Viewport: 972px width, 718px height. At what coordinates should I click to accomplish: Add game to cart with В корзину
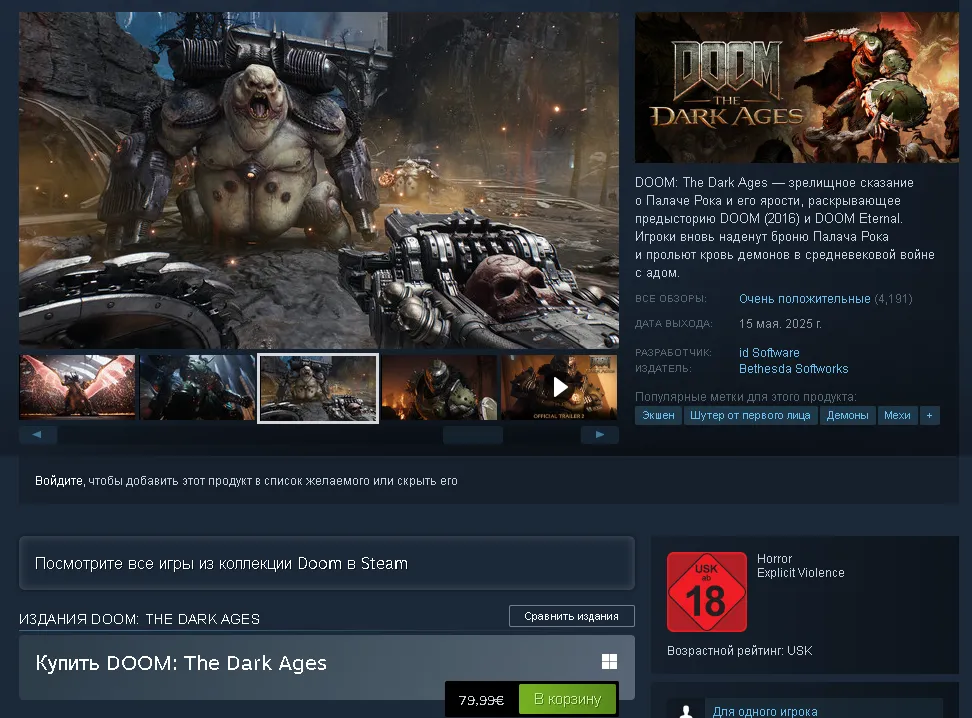(567, 699)
